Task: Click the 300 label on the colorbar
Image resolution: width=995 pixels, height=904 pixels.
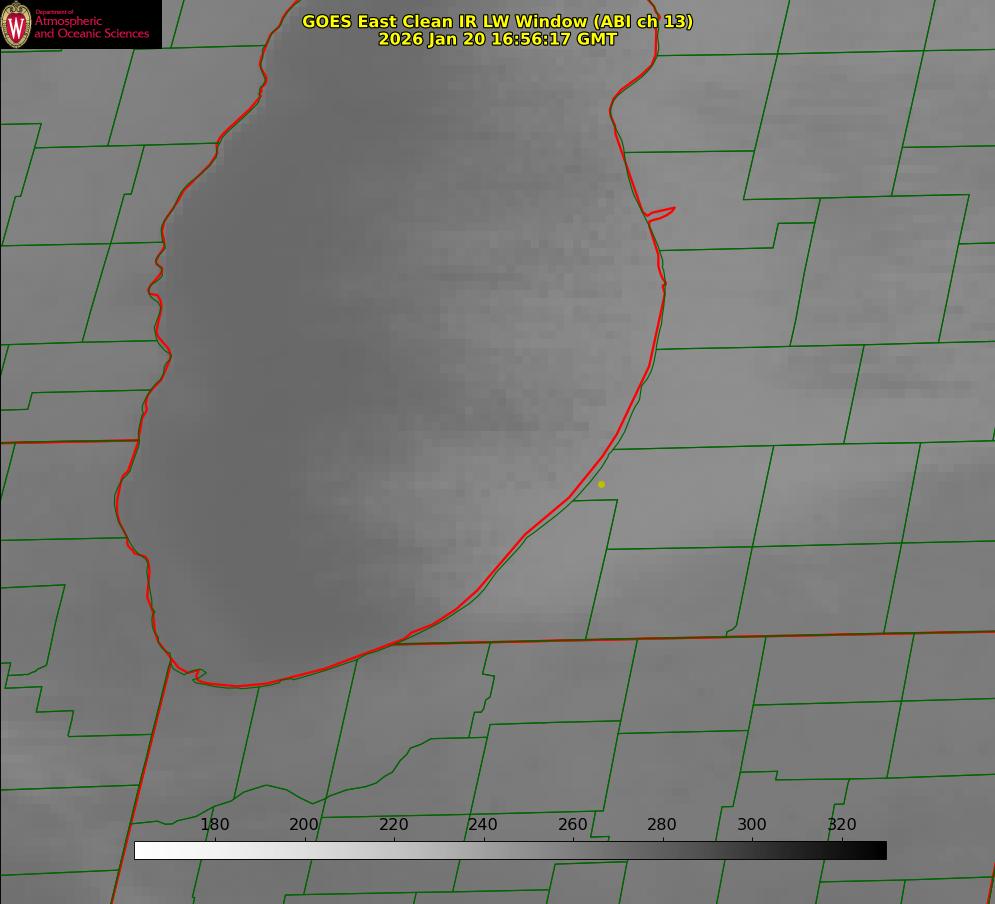Action: (752, 825)
